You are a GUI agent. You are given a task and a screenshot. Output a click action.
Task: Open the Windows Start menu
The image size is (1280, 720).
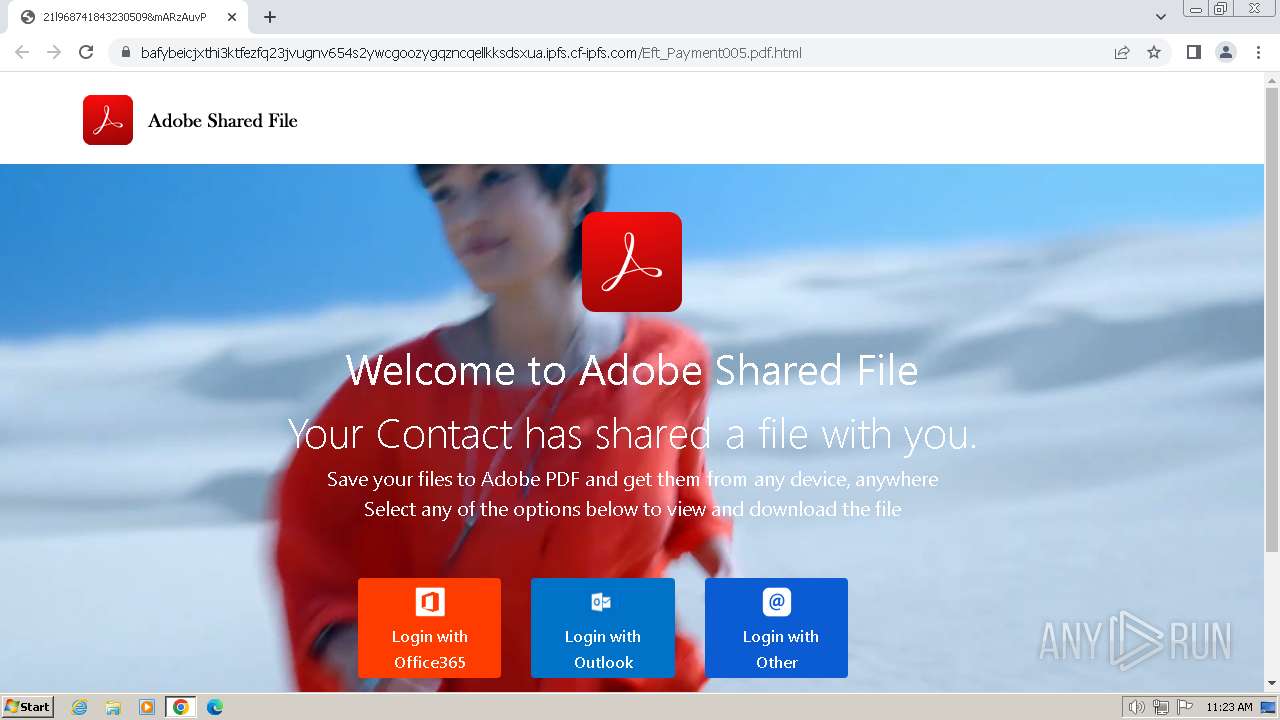28,707
